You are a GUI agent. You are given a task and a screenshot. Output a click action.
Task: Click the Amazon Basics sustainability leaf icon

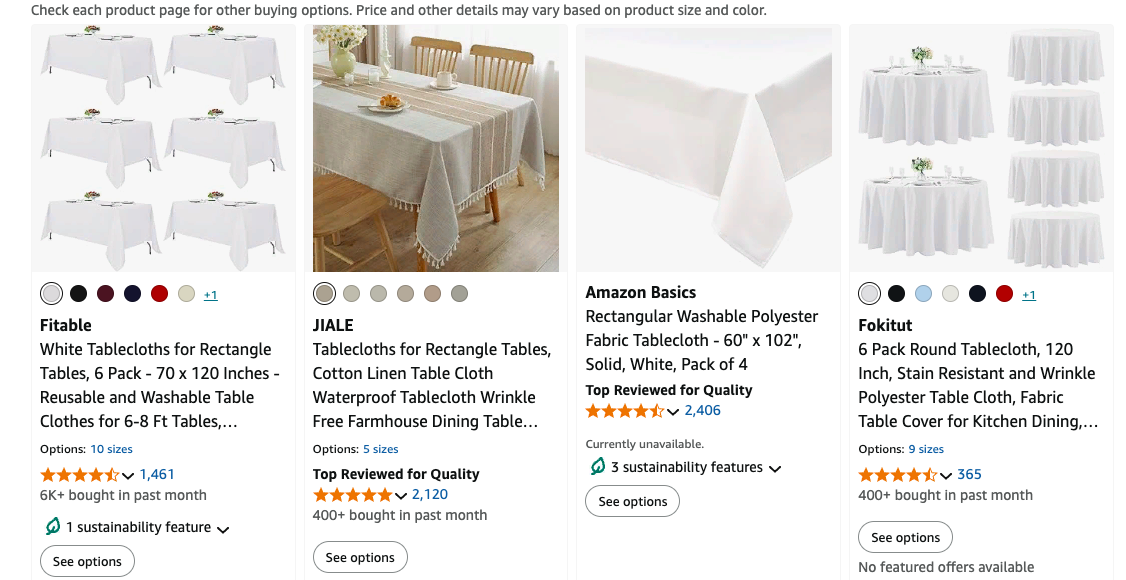(598, 467)
